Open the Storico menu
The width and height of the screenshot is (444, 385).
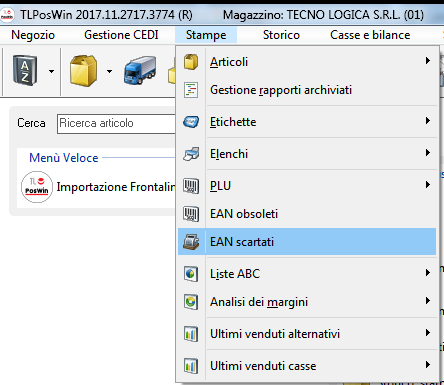[281, 35]
